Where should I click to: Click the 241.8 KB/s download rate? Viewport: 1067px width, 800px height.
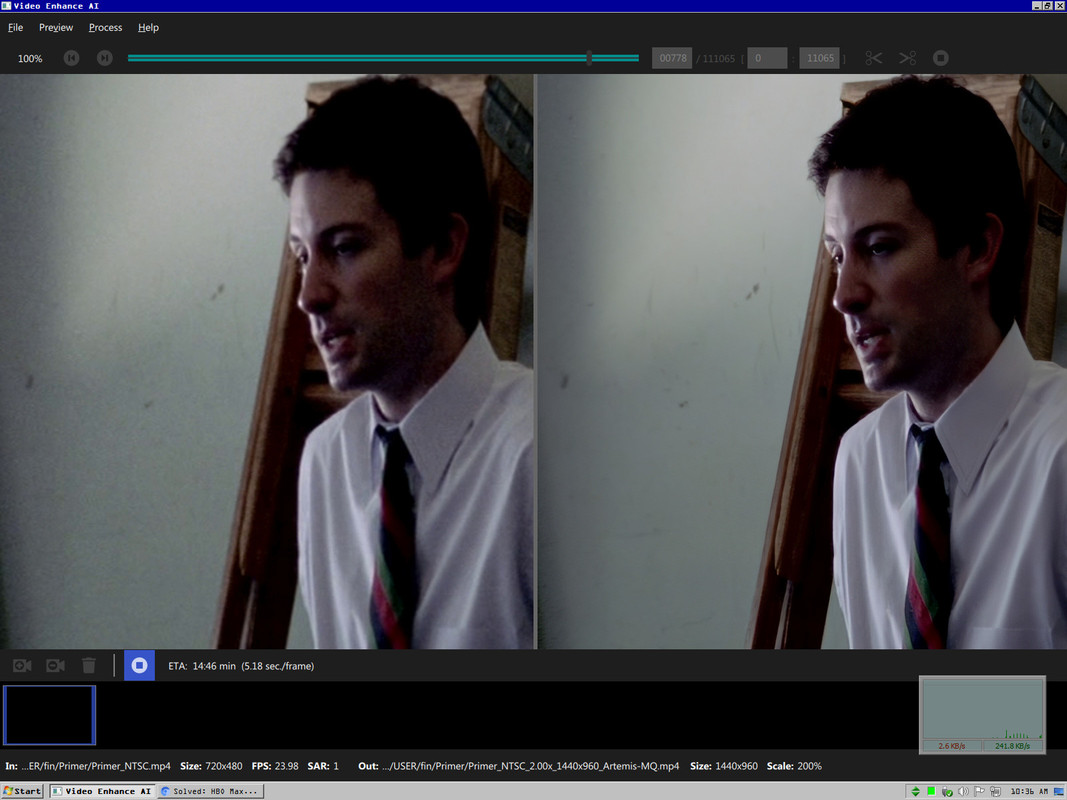click(1012, 746)
